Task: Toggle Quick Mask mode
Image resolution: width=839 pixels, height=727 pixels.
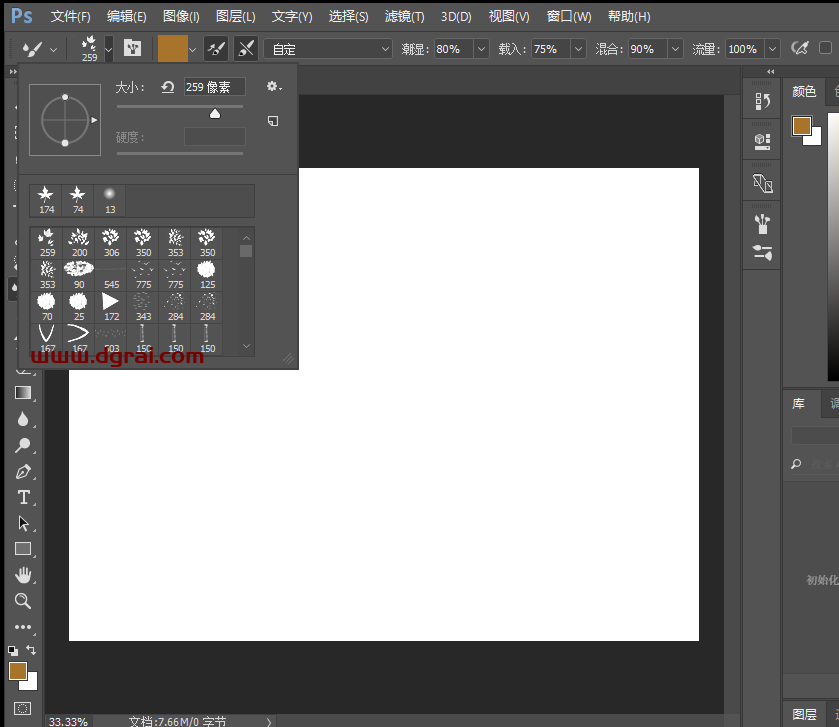Action: pyautogui.click(x=23, y=708)
